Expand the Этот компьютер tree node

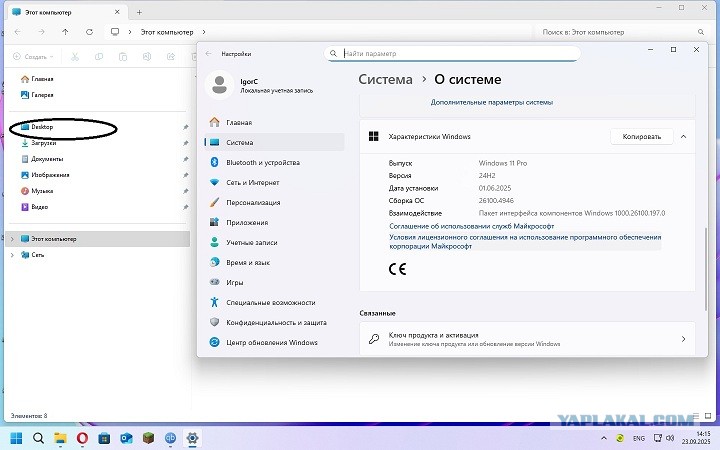coord(12,239)
